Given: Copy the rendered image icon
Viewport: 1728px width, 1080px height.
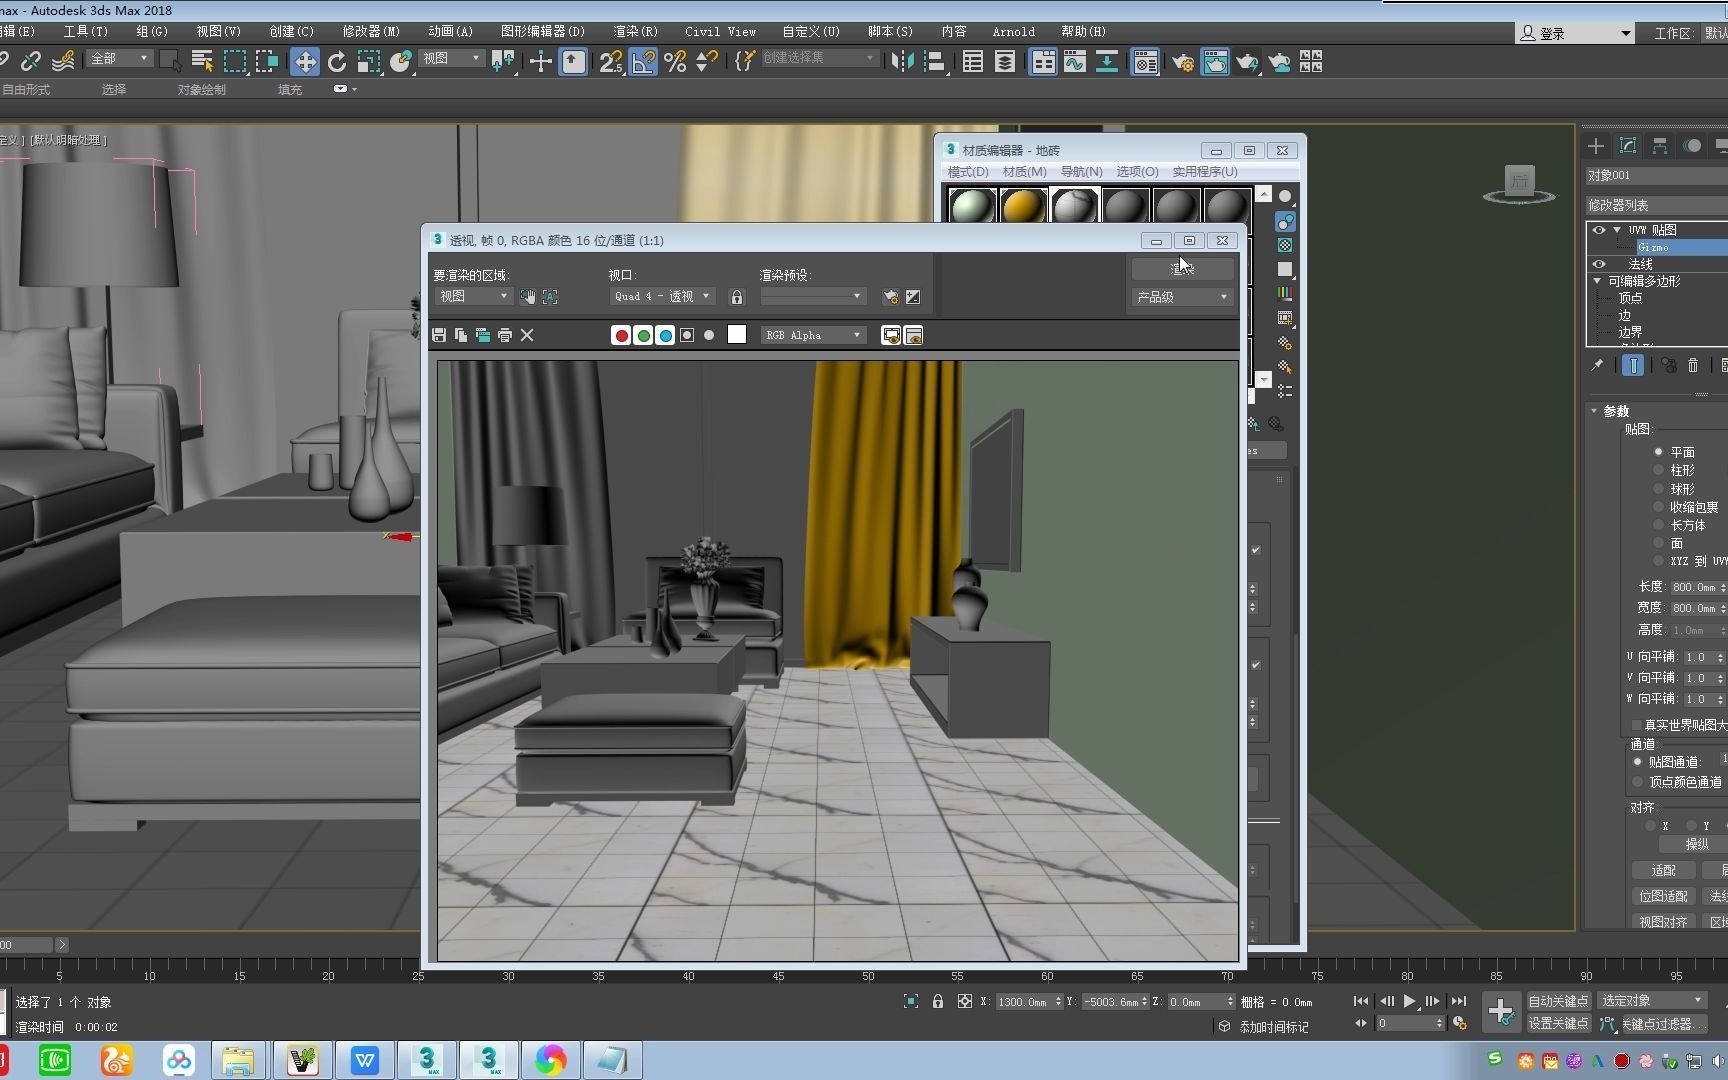Looking at the screenshot, I should tap(461, 335).
